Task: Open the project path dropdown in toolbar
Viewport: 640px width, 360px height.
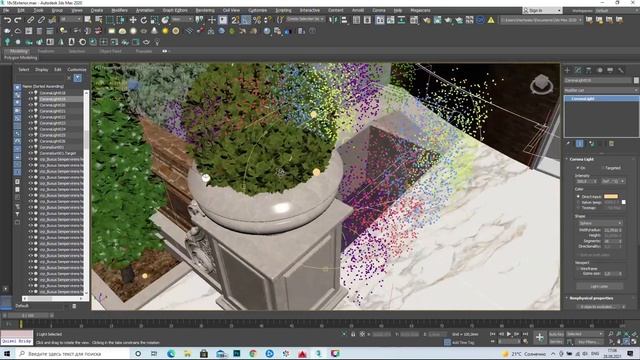Action: click(x=542, y=20)
